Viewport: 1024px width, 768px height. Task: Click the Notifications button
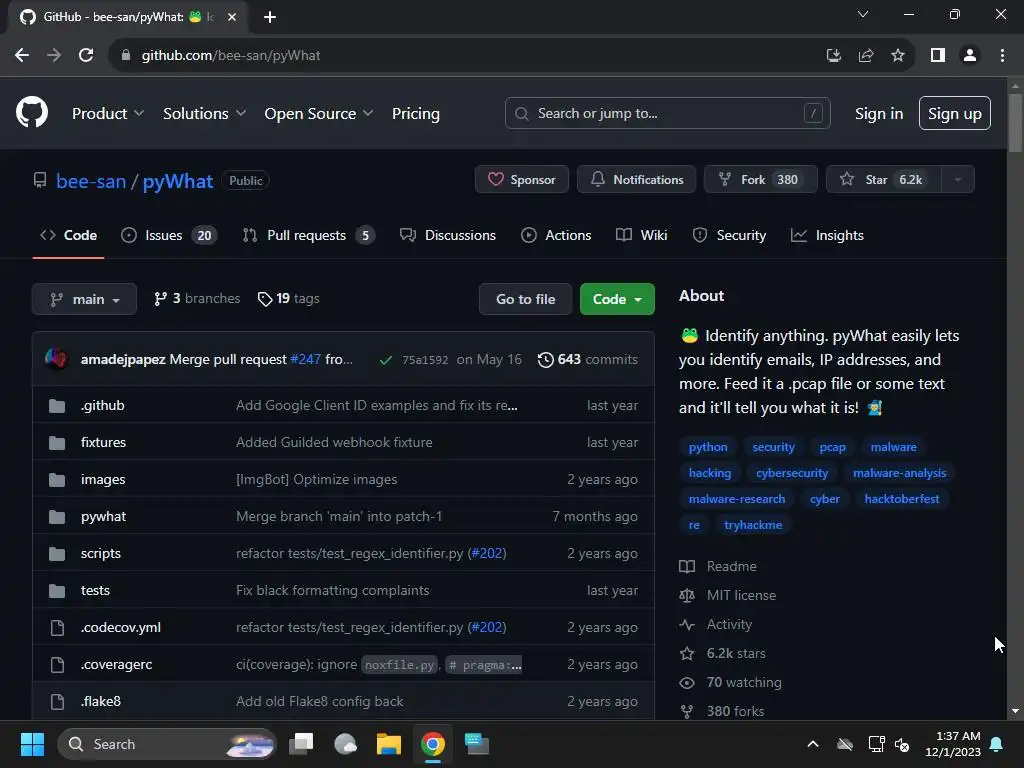click(x=637, y=180)
